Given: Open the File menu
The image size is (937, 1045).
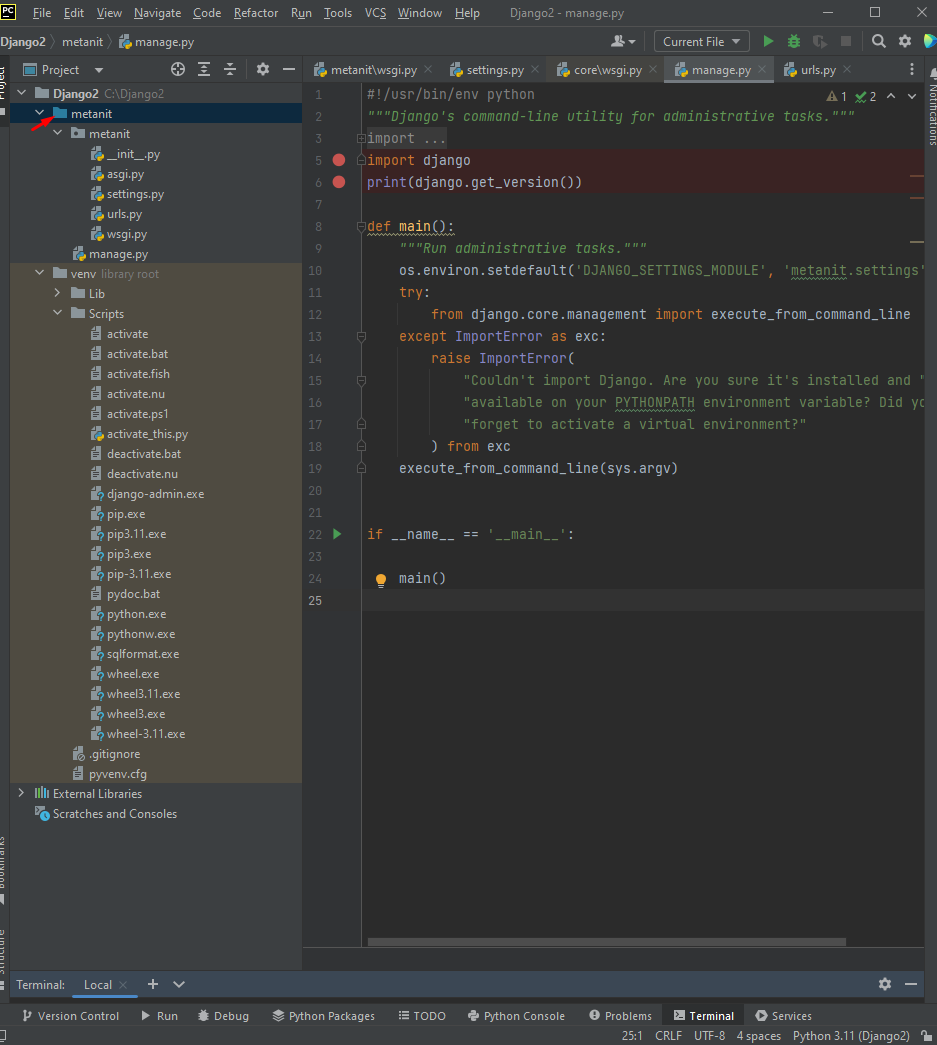Looking at the screenshot, I should click(41, 13).
